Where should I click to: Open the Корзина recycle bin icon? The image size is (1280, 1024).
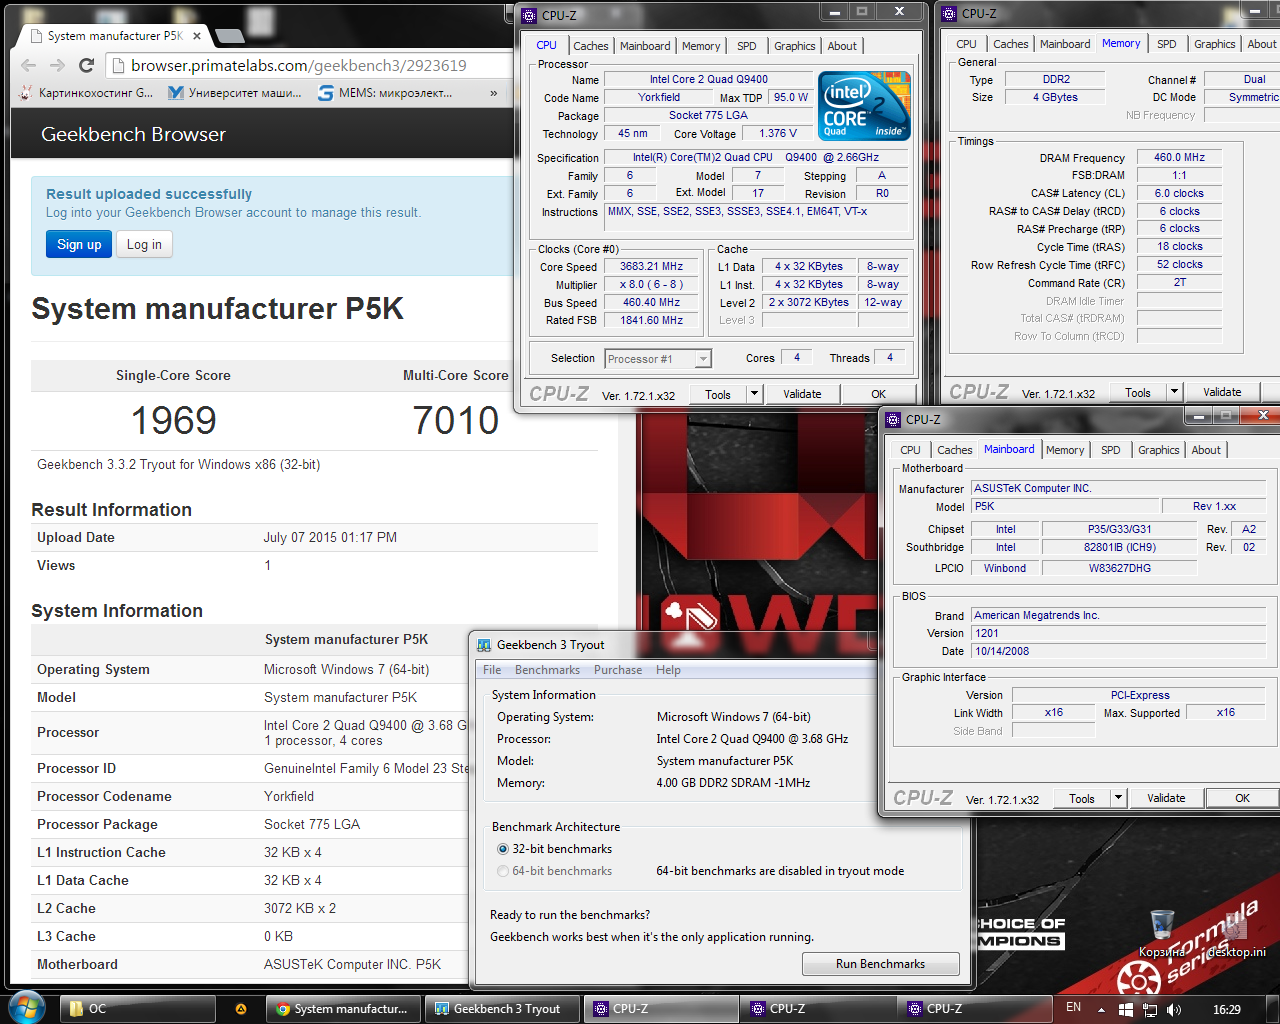click(x=1161, y=933)
